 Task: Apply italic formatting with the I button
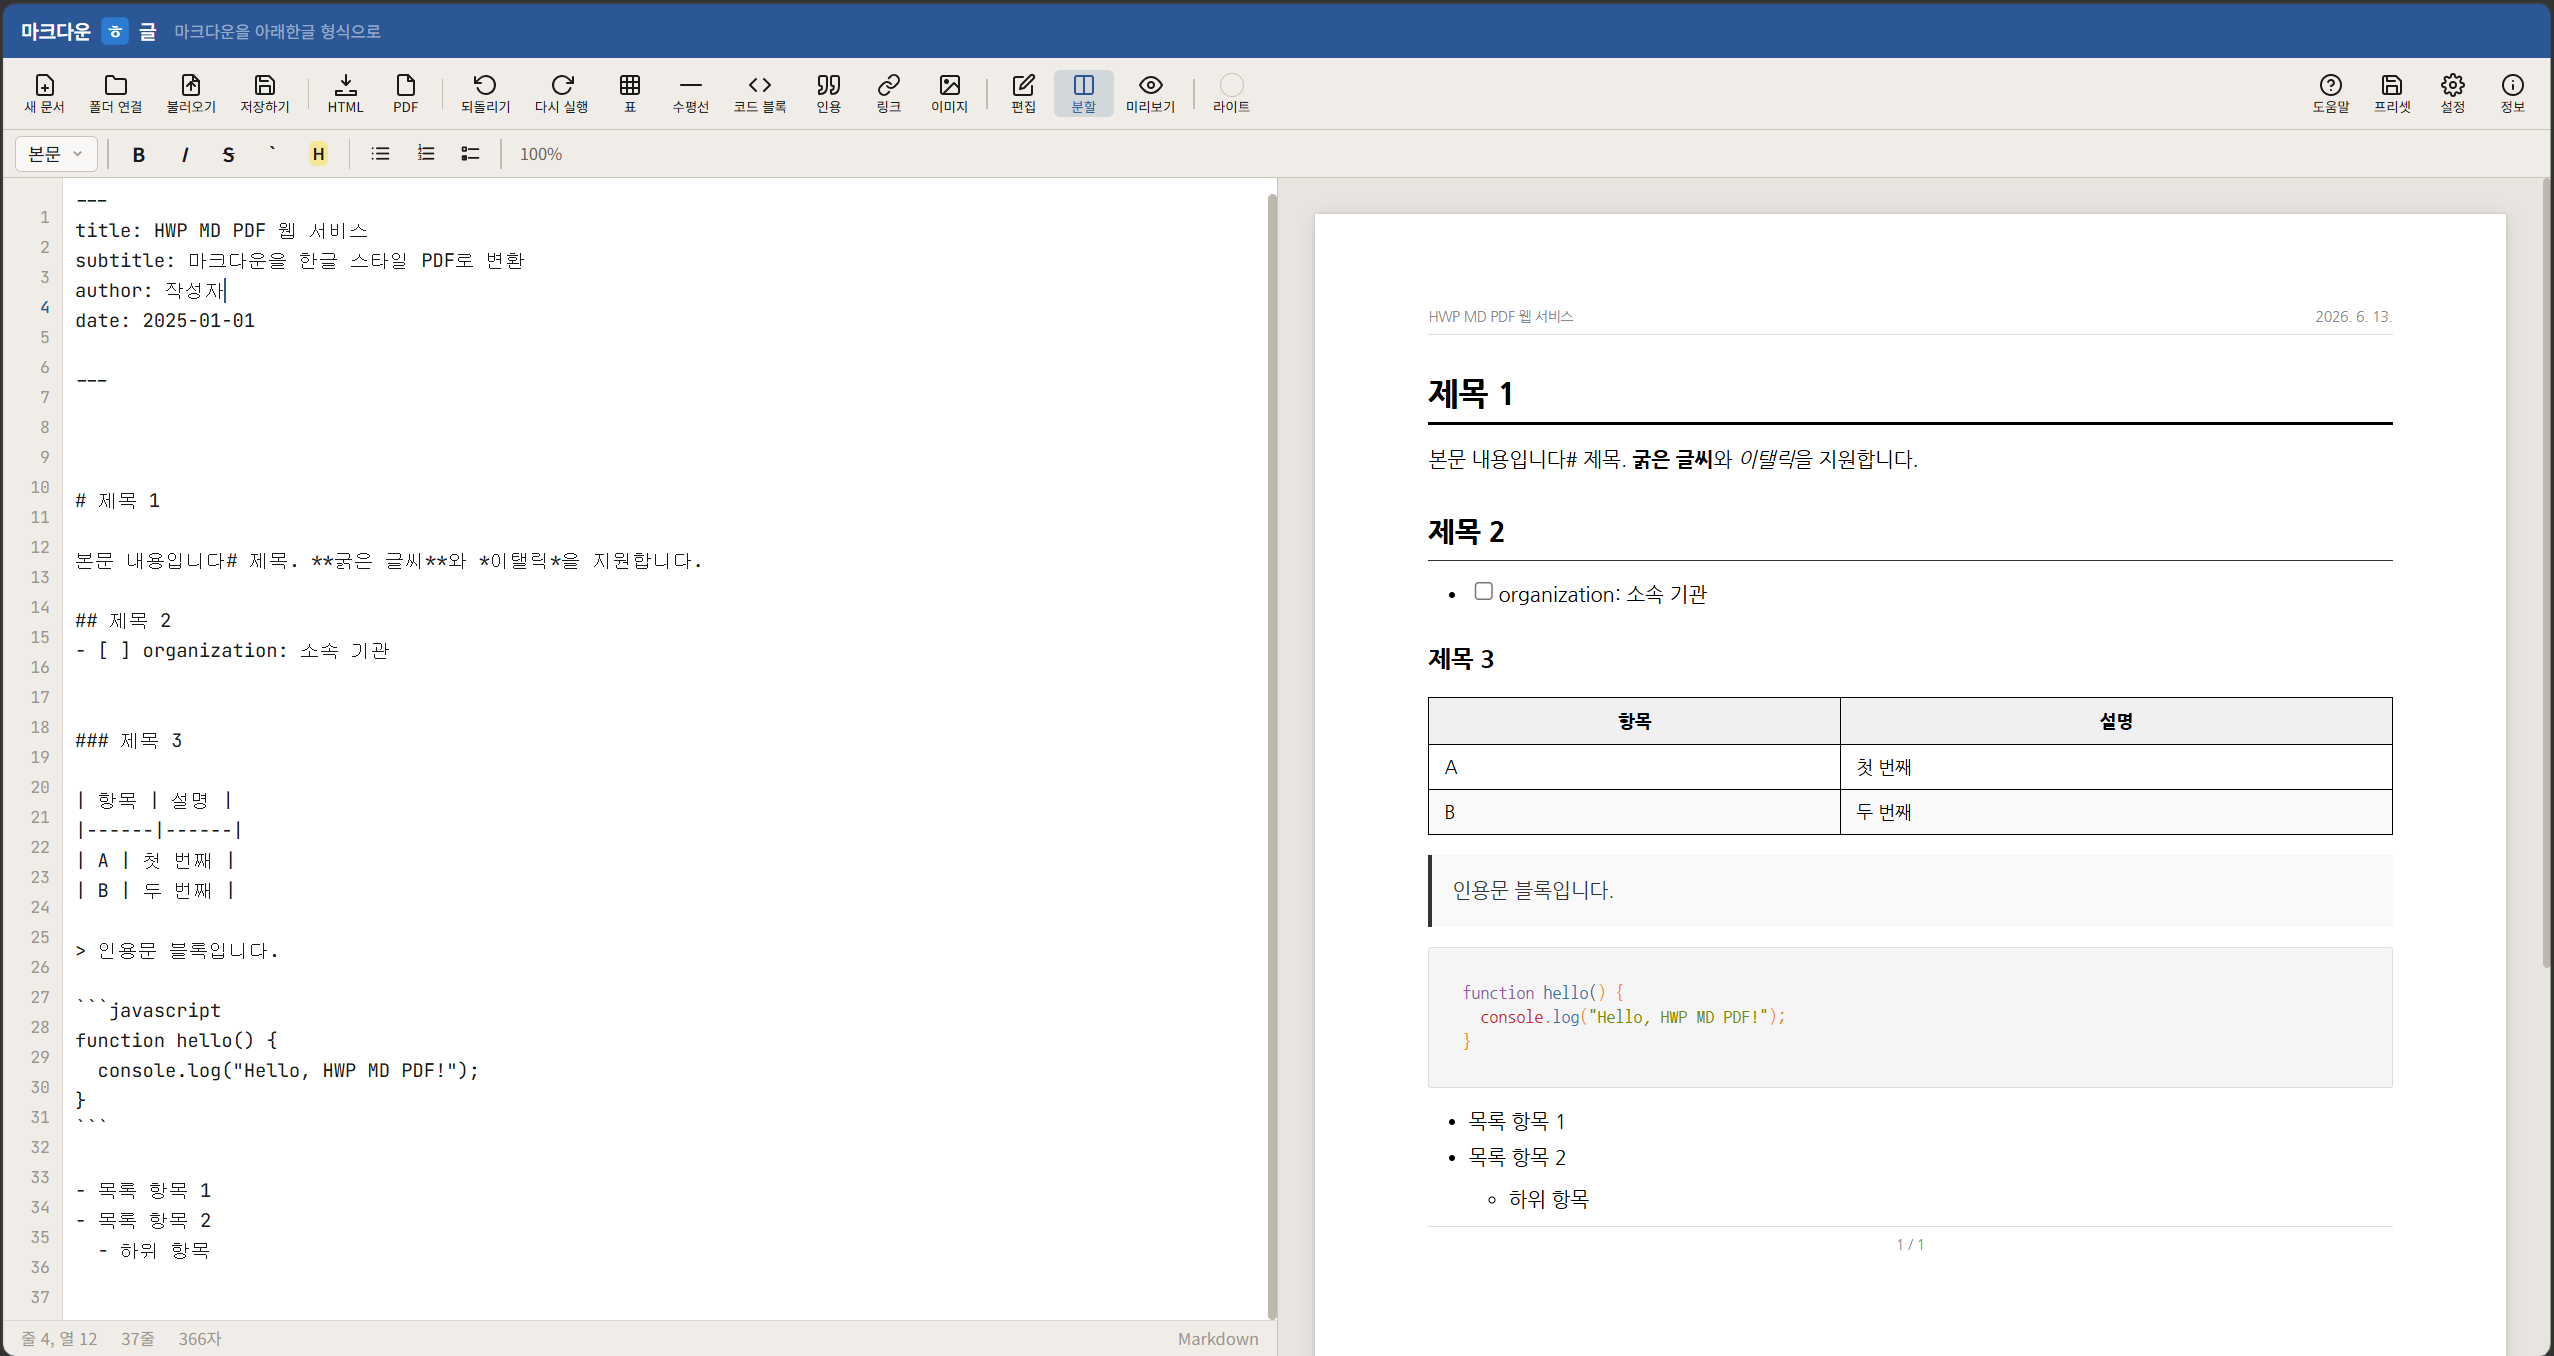tap(184, 154)
